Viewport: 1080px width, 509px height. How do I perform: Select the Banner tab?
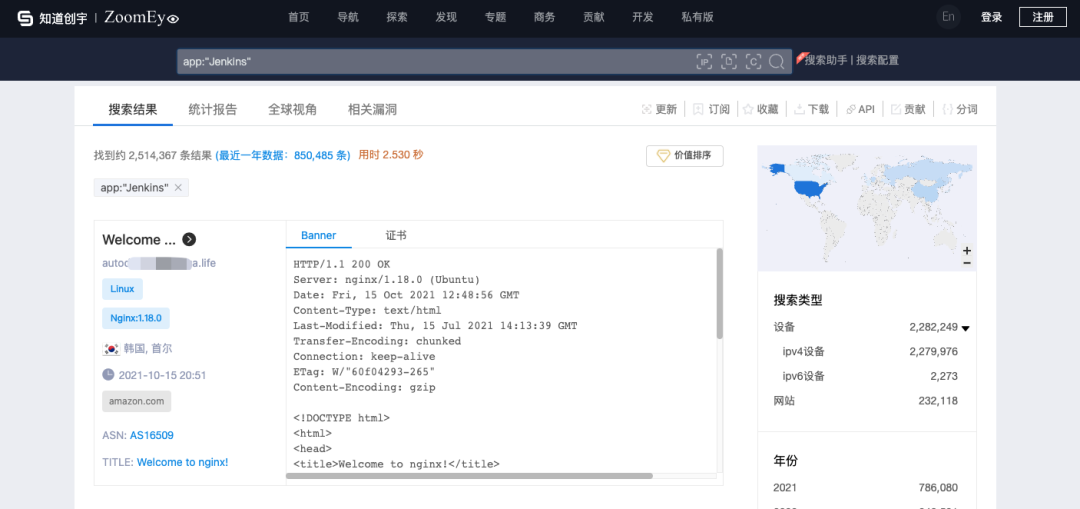pyautogui.click(x=319, y=236)
